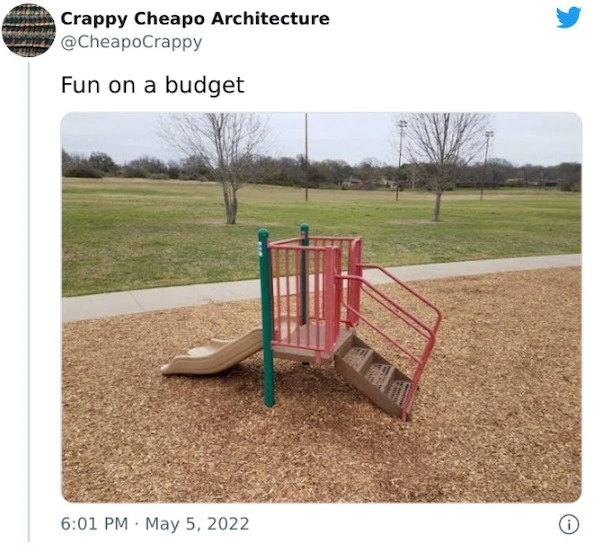Click the brown stairs in the photo
The image size is (600, 545).
click(372, 376)
